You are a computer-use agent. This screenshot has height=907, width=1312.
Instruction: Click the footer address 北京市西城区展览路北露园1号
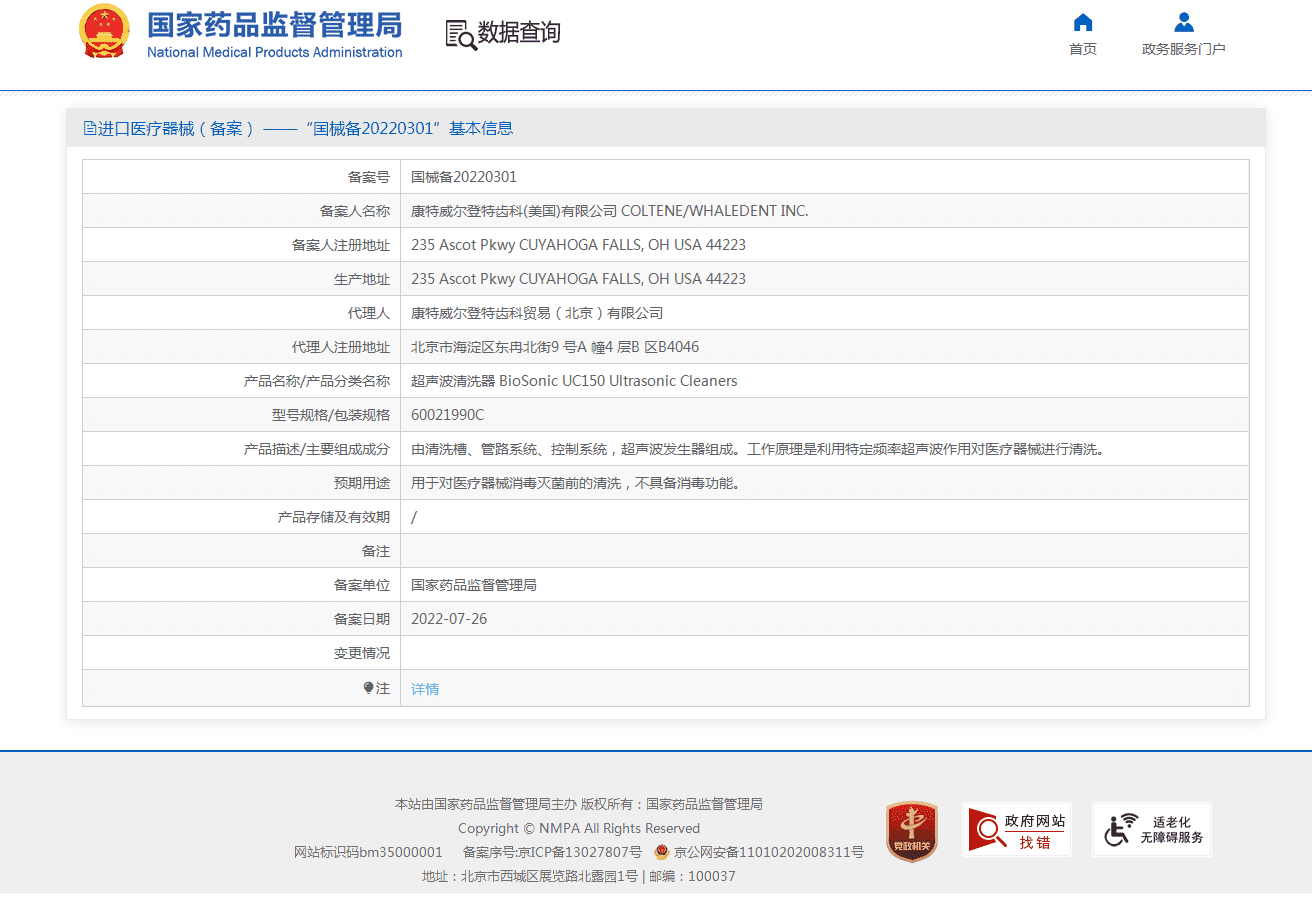[548, 876]
